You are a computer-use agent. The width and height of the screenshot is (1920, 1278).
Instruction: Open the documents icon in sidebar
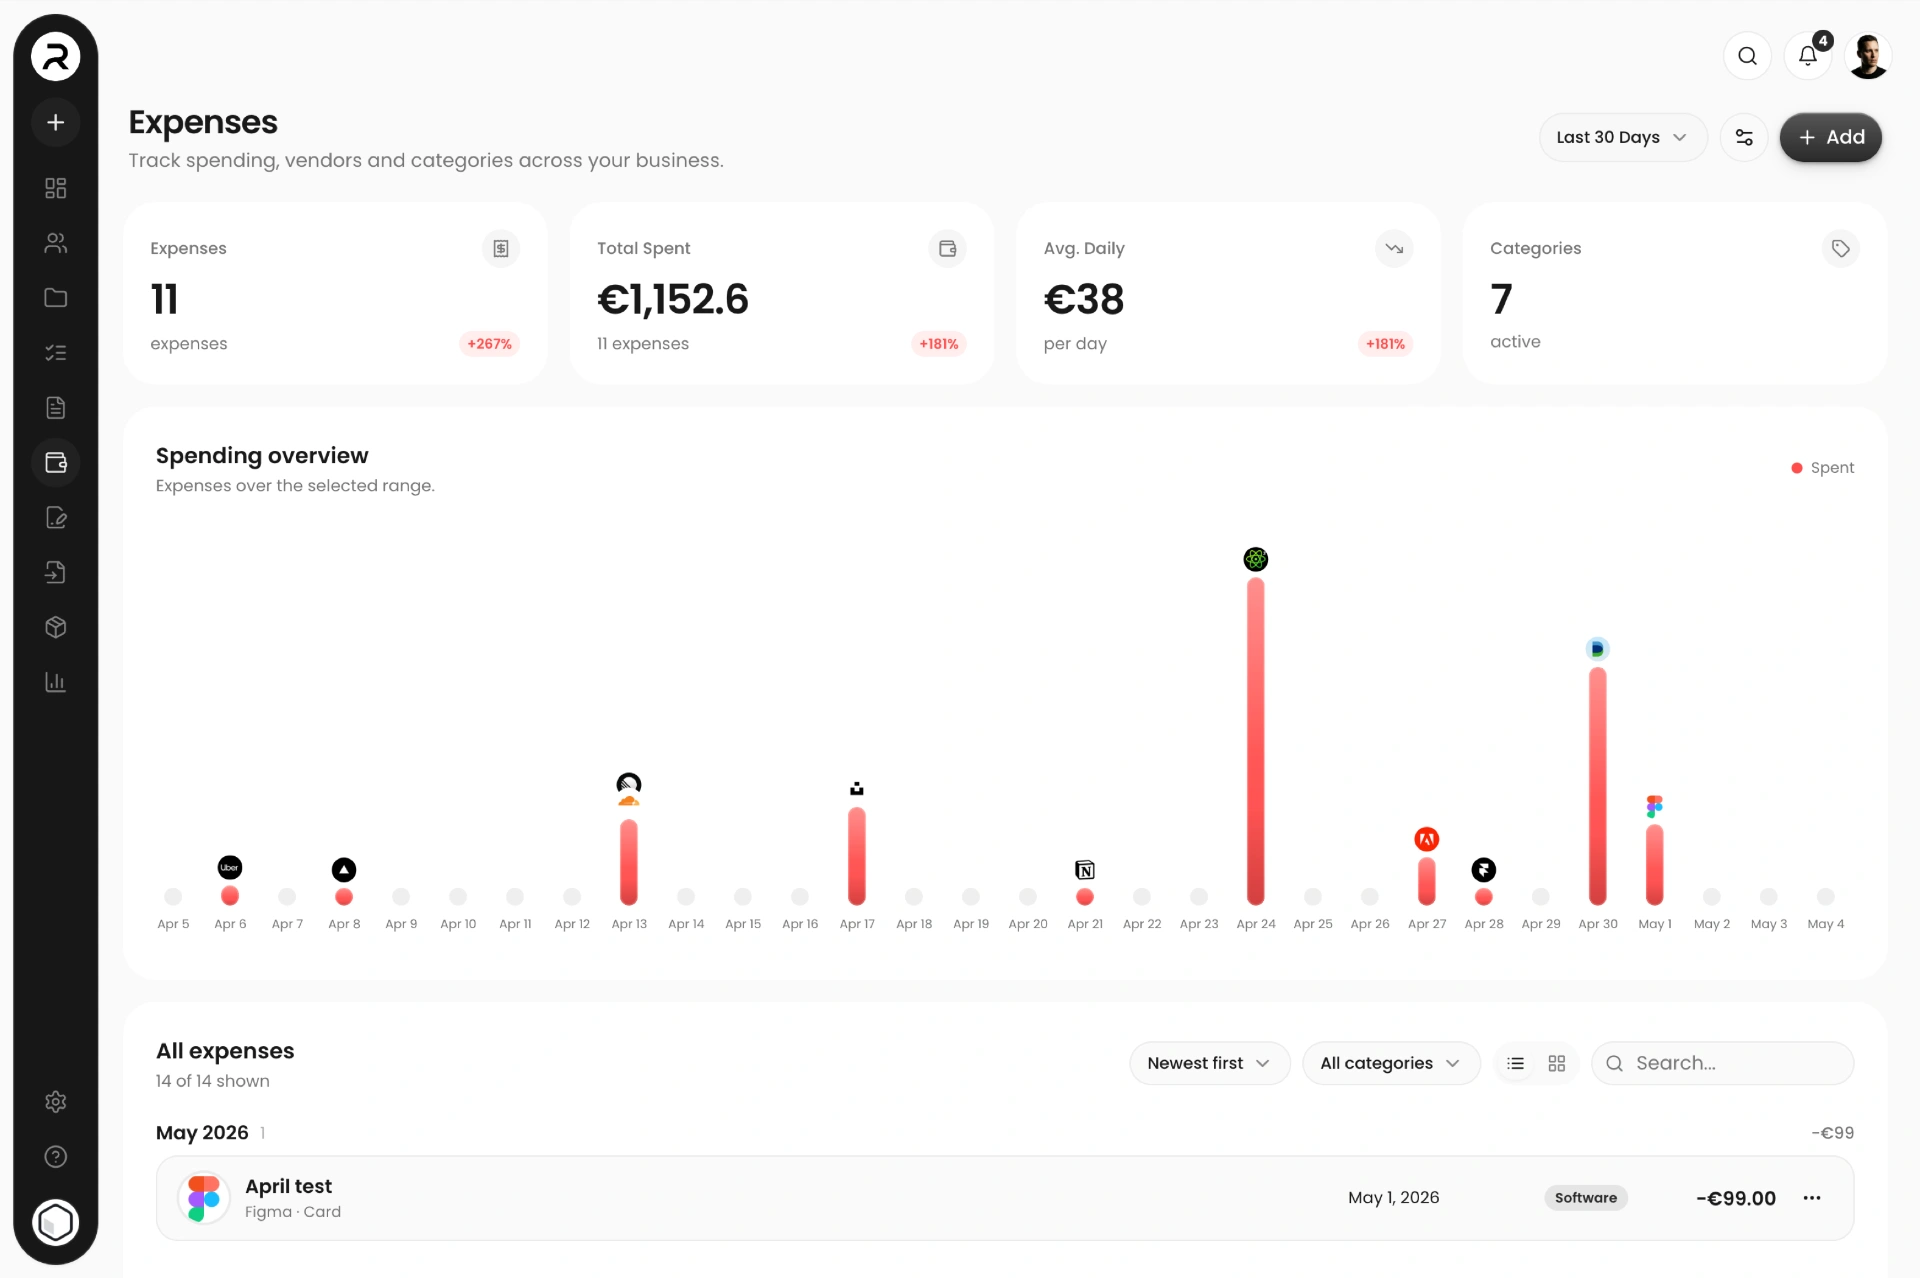click(x=56, y=408)
